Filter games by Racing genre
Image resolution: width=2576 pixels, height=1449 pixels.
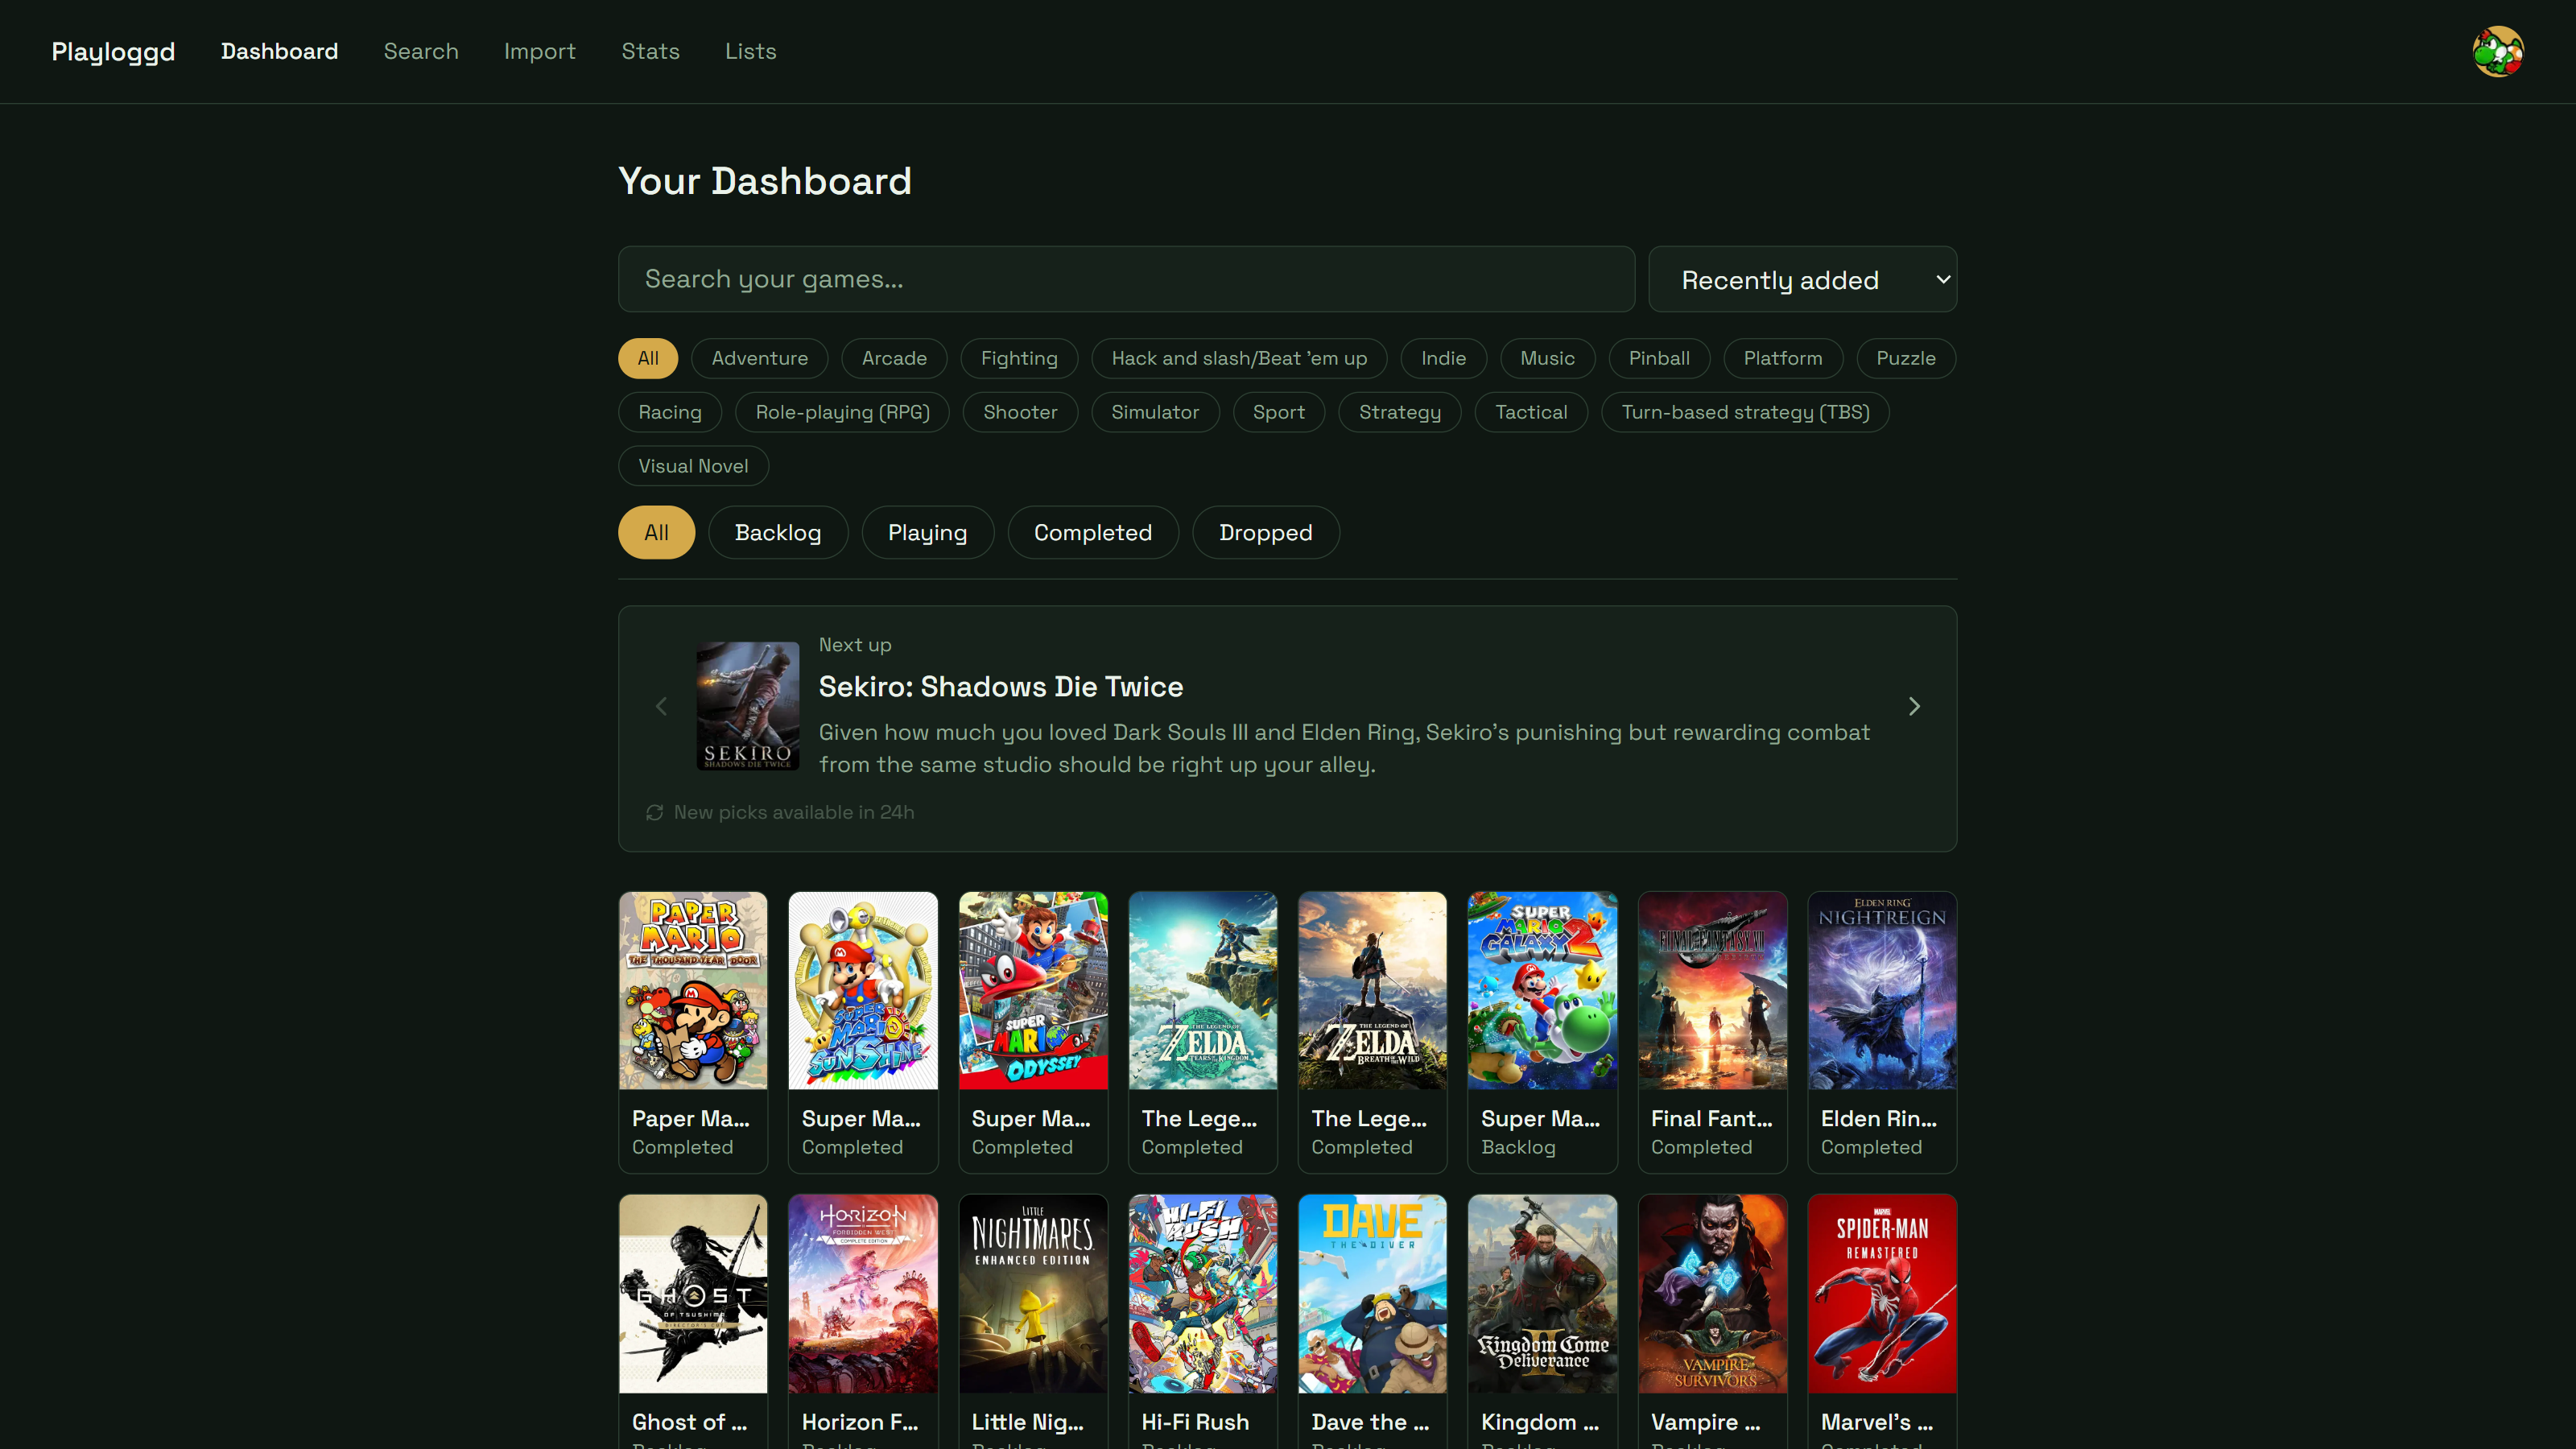pyautogui.click(x=670, y=412)
